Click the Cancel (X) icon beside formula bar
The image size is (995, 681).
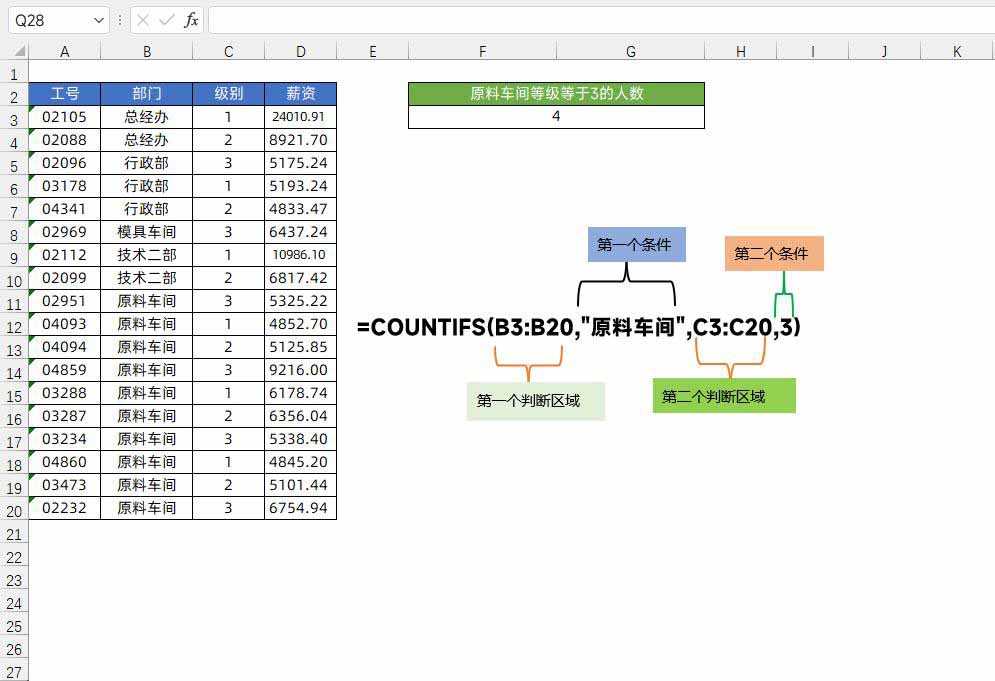(143, 19)
